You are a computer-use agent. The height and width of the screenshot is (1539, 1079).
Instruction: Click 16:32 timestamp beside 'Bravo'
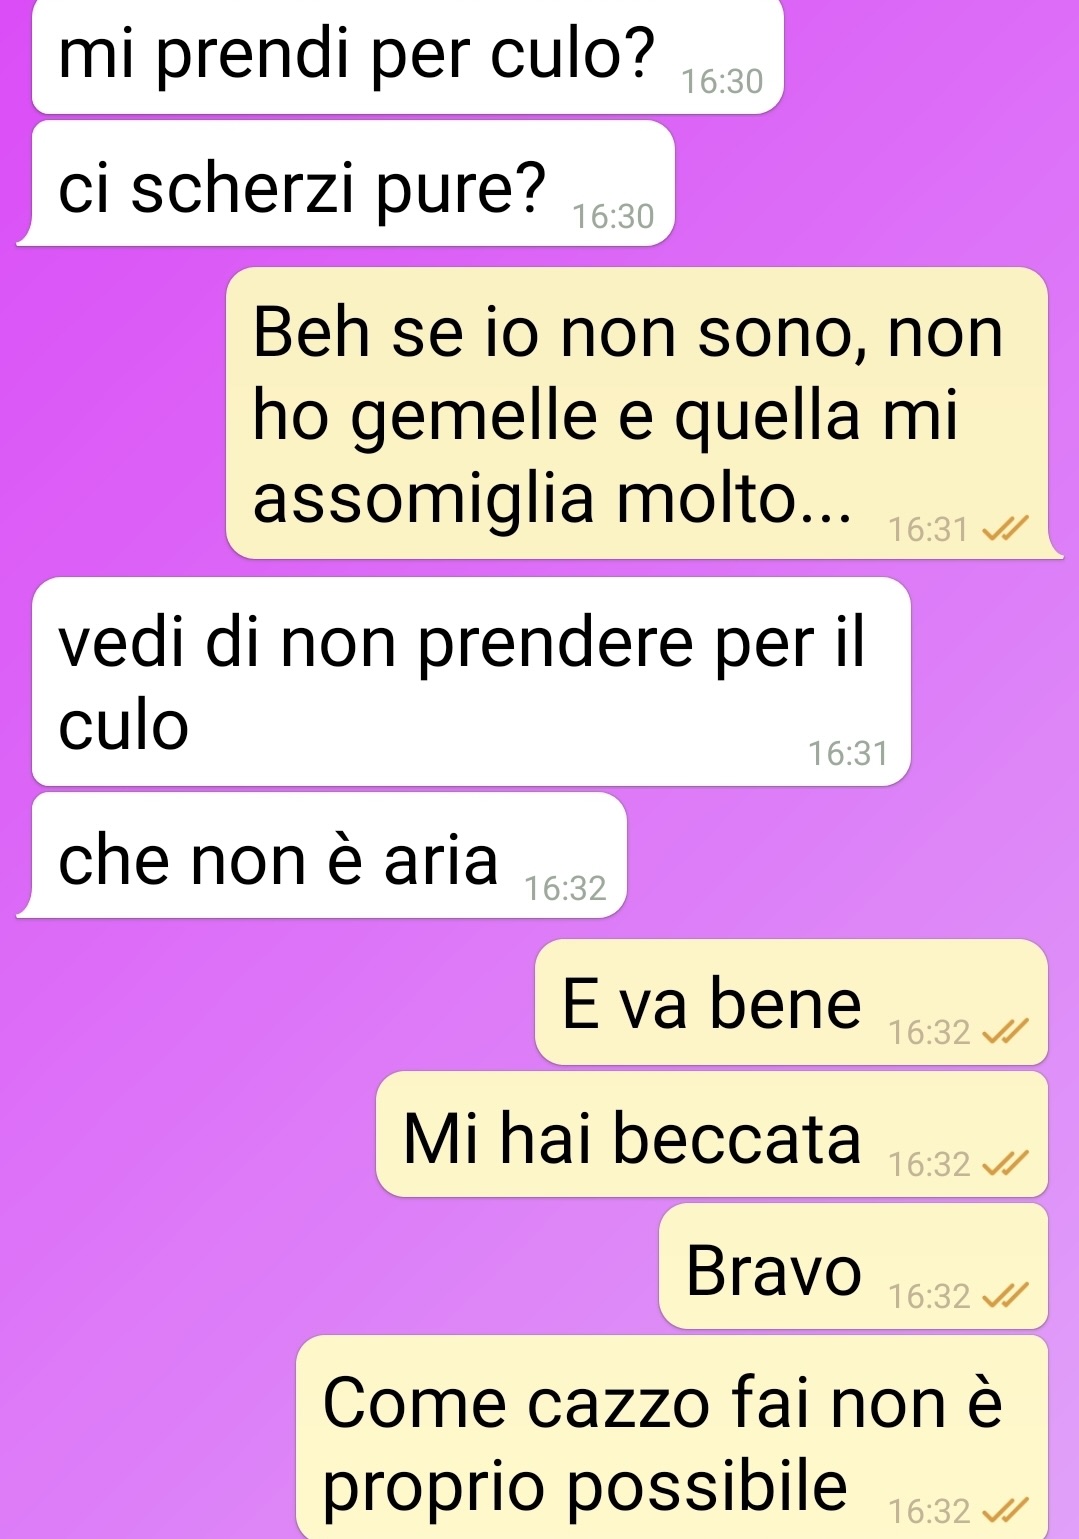click(929, 1296)
